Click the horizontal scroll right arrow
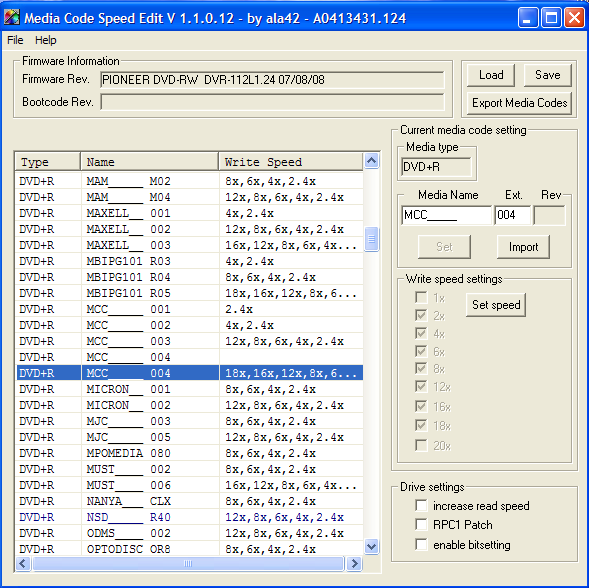The image size is (589, 588). coord(354,564)
